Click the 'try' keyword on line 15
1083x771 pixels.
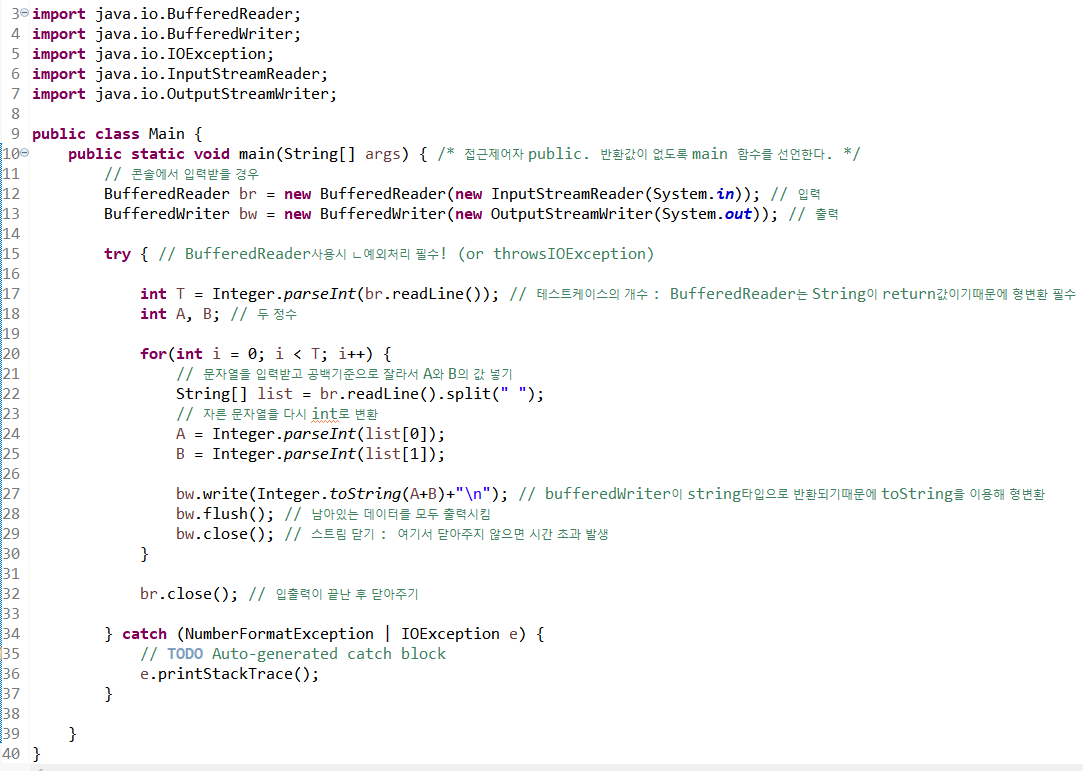click(117, 254)
